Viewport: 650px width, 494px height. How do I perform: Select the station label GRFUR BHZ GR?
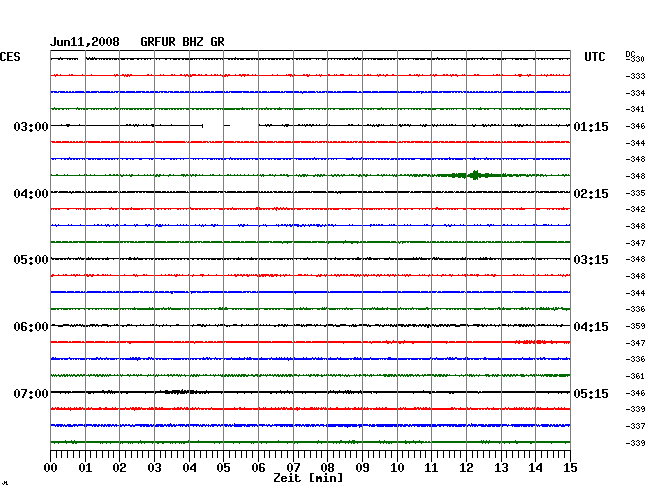[182, 42]
